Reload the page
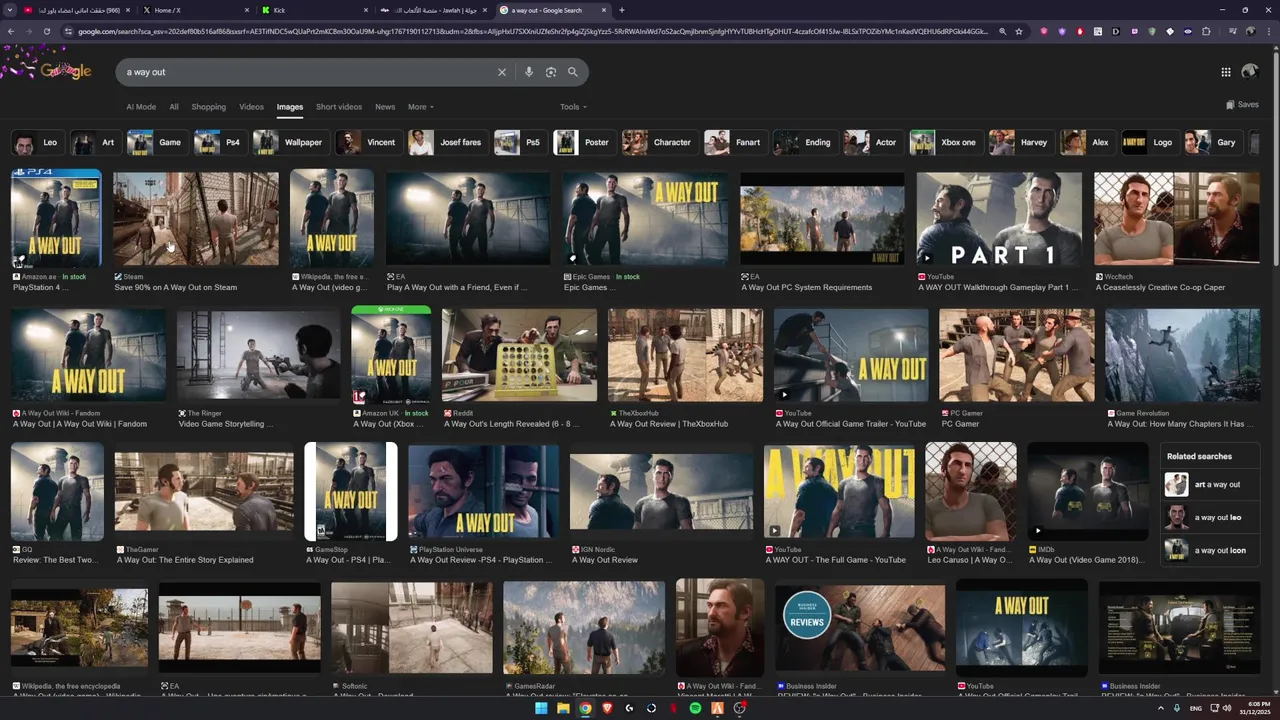The height and width of the screenshot is (720, 1280). coord(46,31)
